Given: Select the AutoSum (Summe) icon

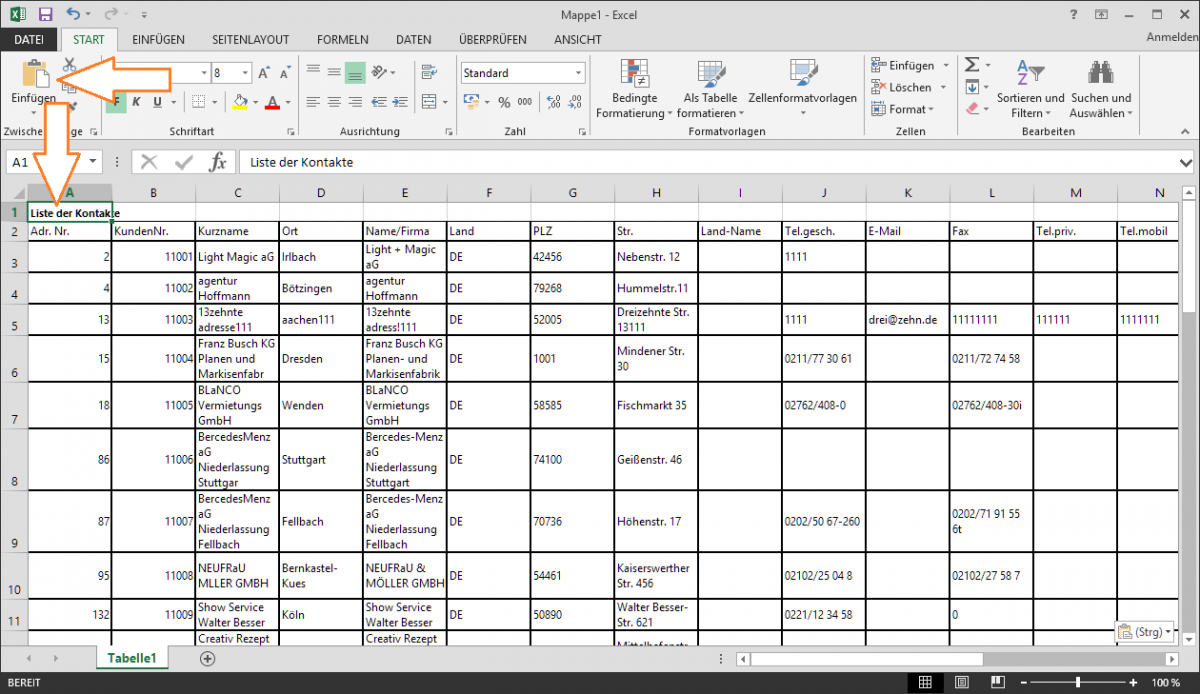Looking at the screenshot, I should (x=972, y=64).
